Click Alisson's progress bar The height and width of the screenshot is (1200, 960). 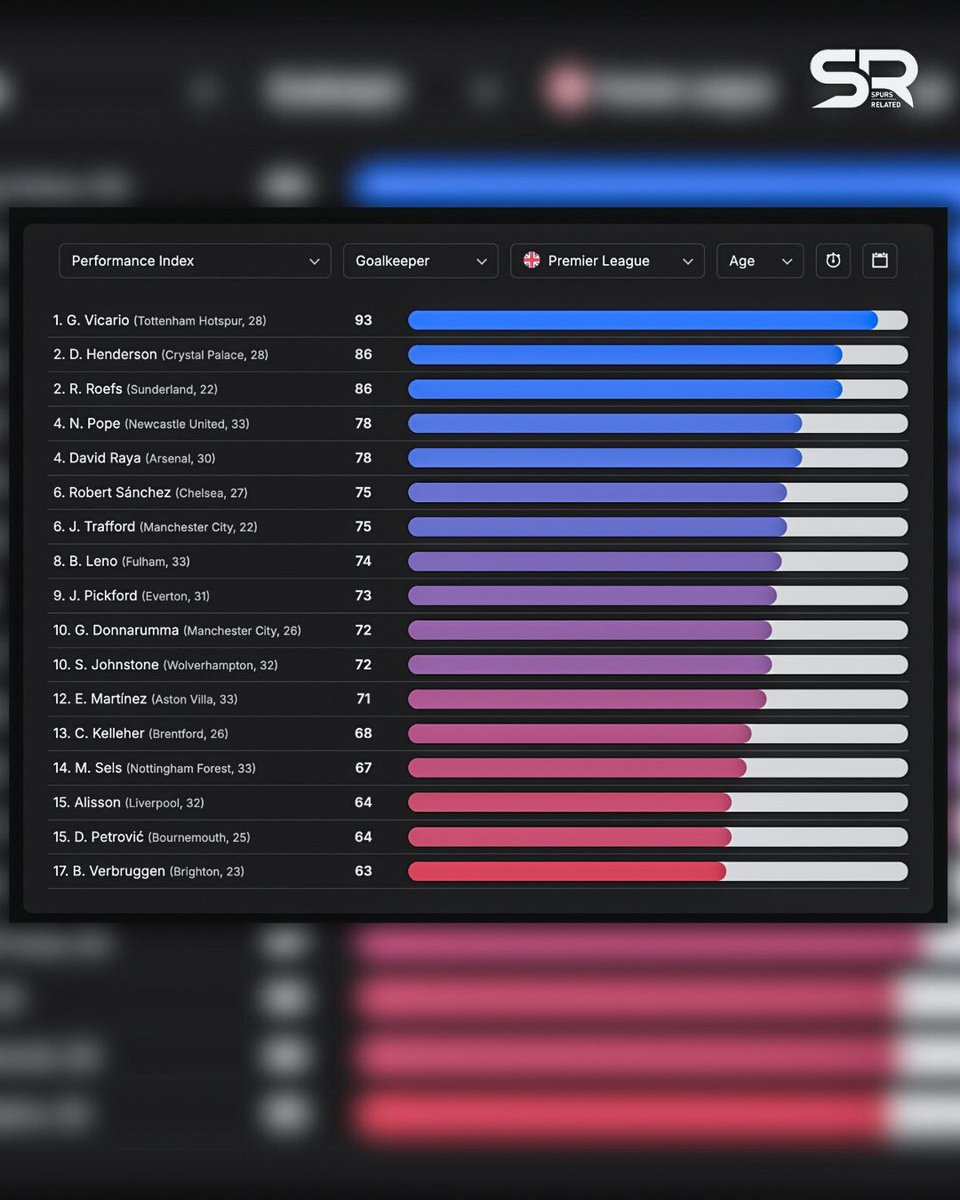point(570,802)
